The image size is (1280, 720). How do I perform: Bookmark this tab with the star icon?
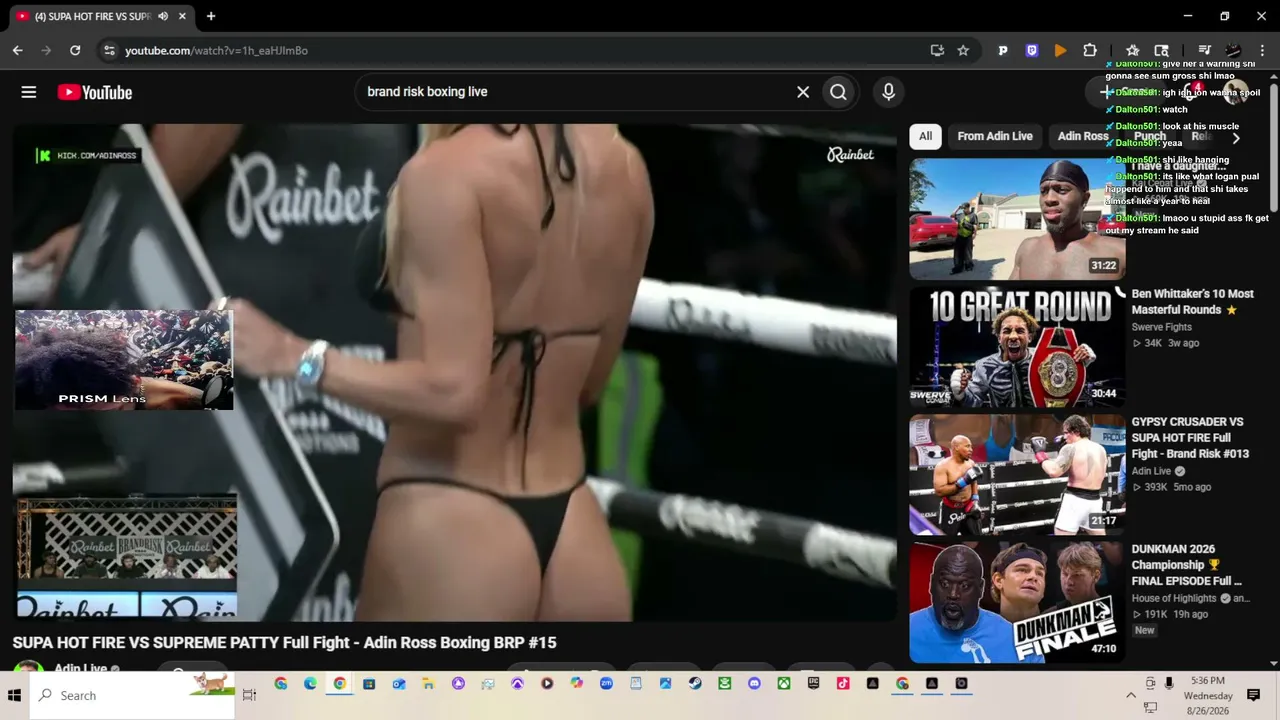click(x=963, y=50)
